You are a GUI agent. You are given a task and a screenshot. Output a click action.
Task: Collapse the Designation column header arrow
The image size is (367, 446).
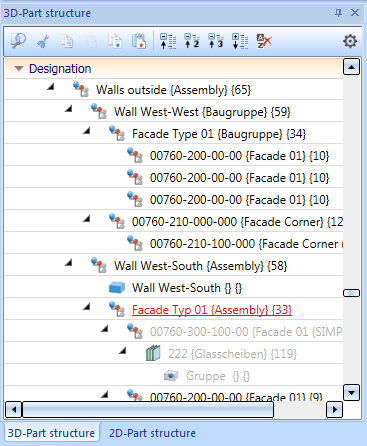pos(19,69)
